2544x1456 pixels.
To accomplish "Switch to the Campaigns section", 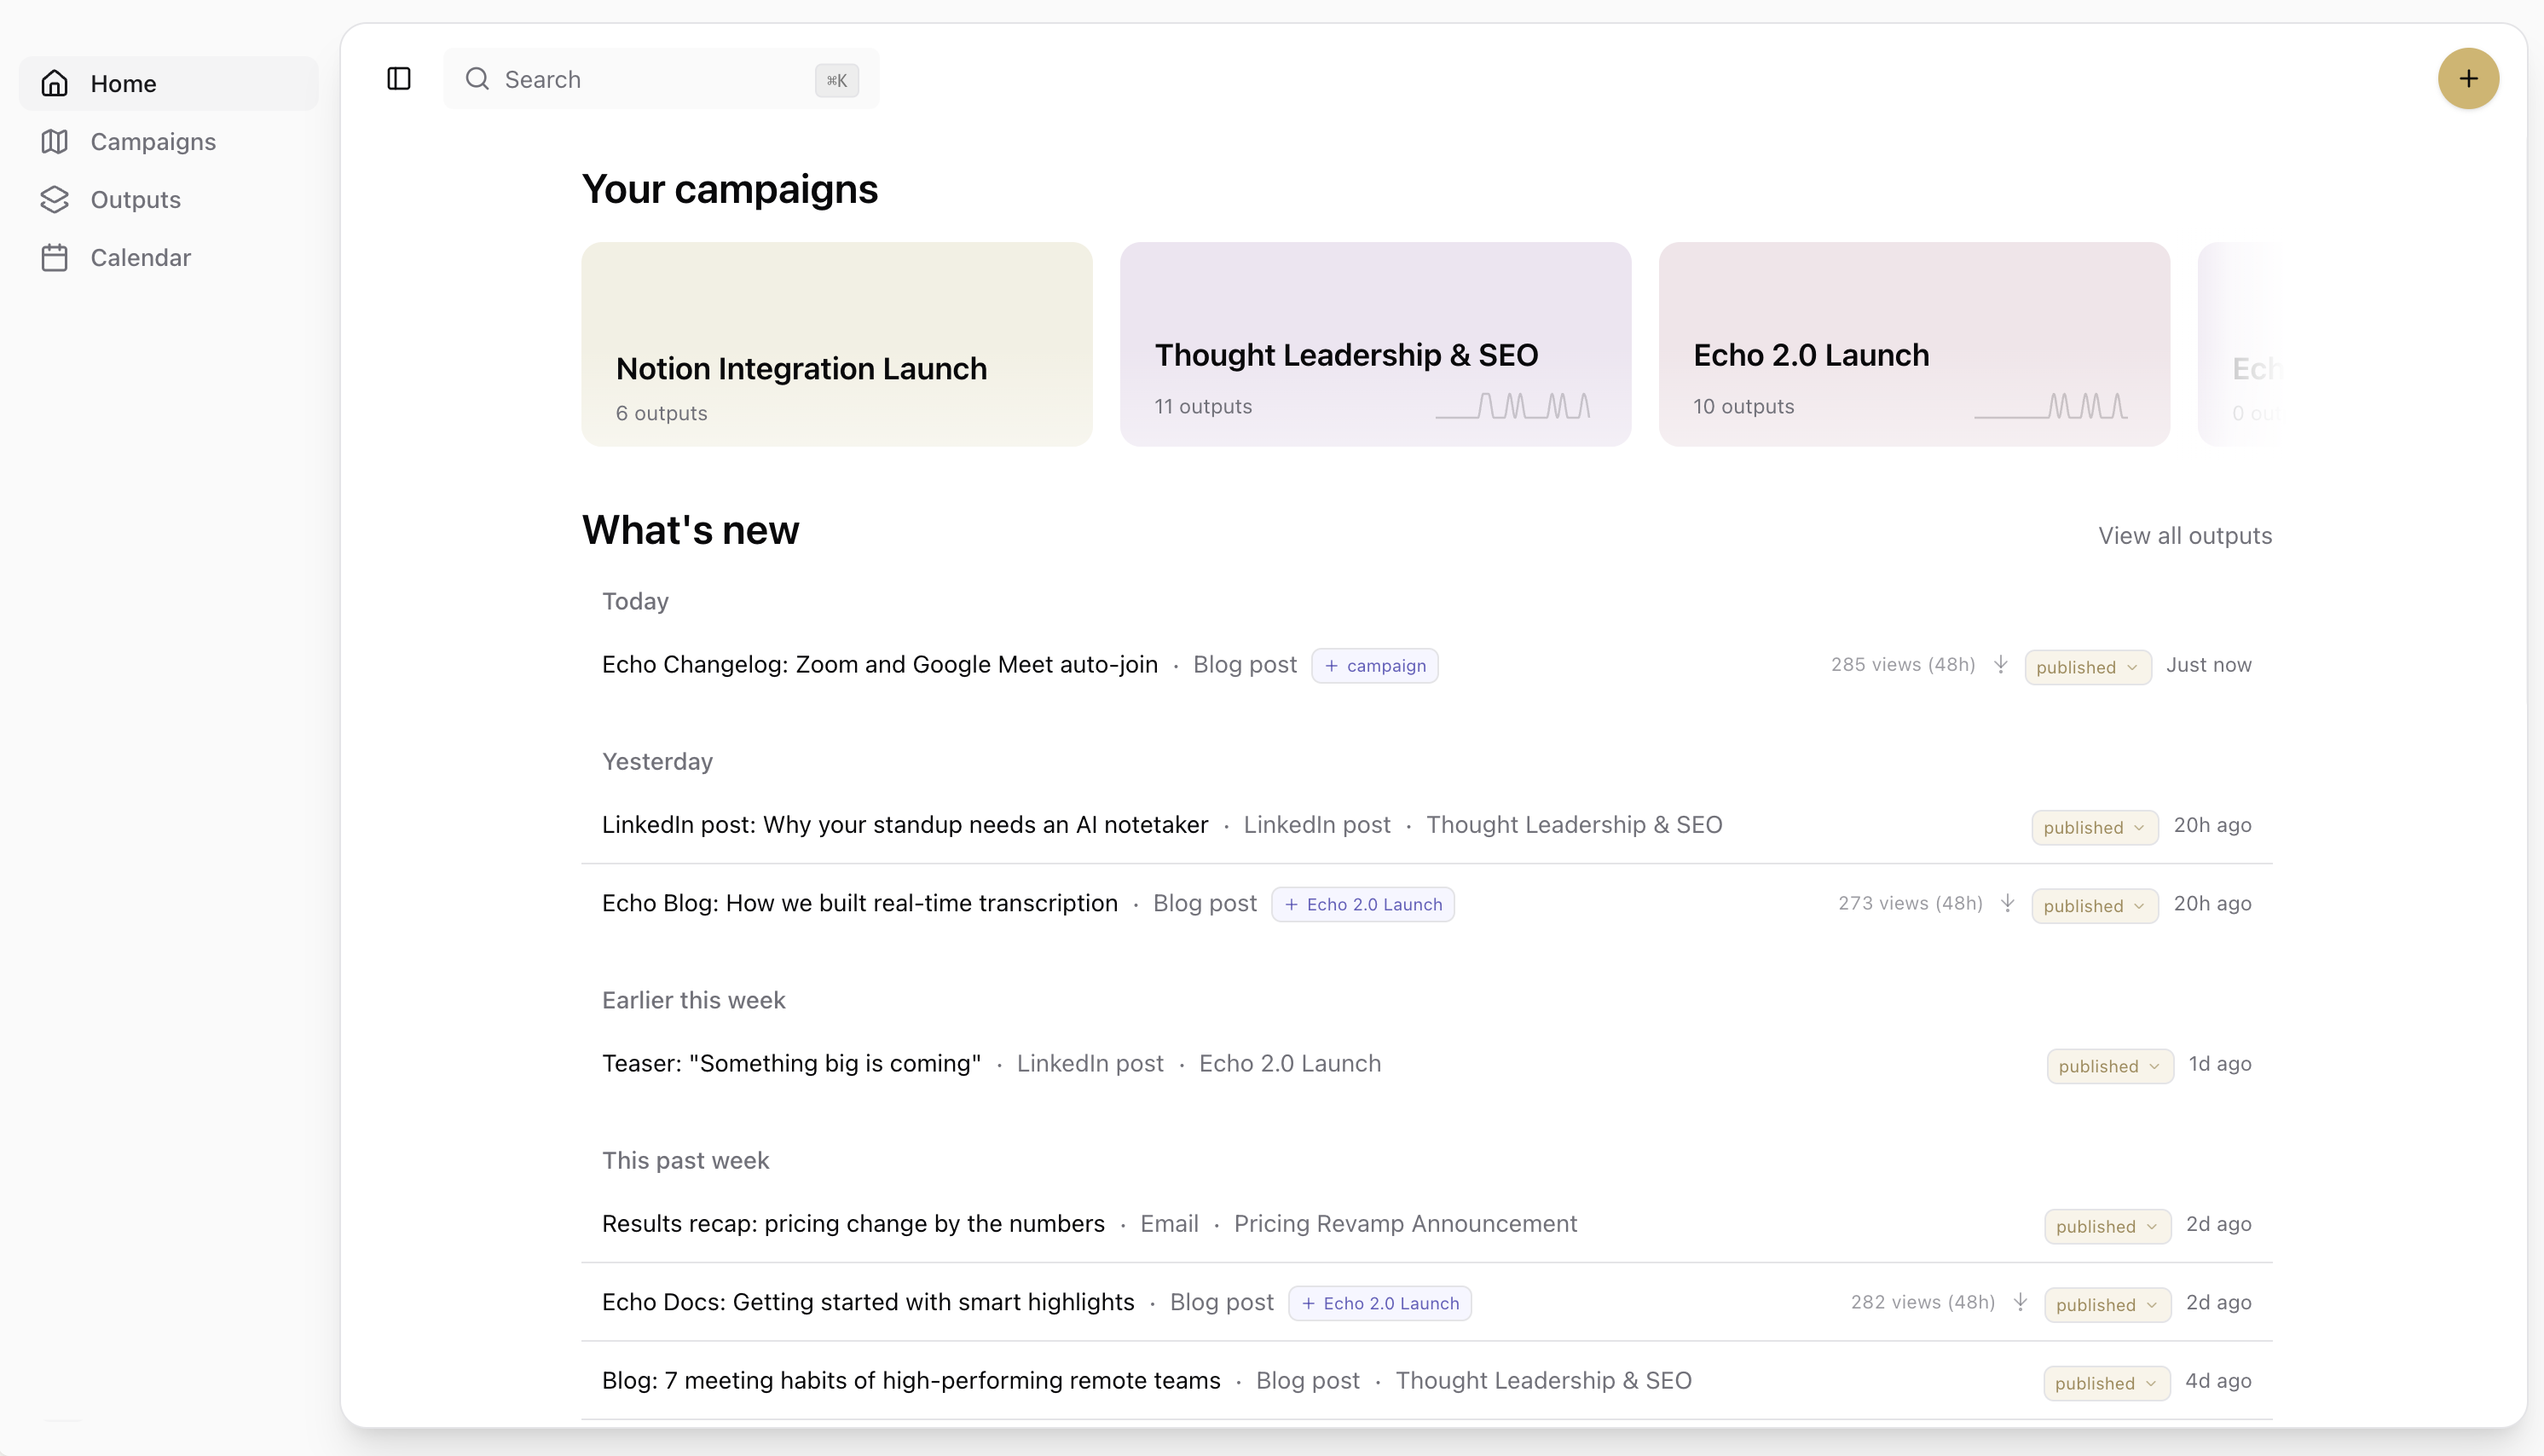I will [153, 141].
